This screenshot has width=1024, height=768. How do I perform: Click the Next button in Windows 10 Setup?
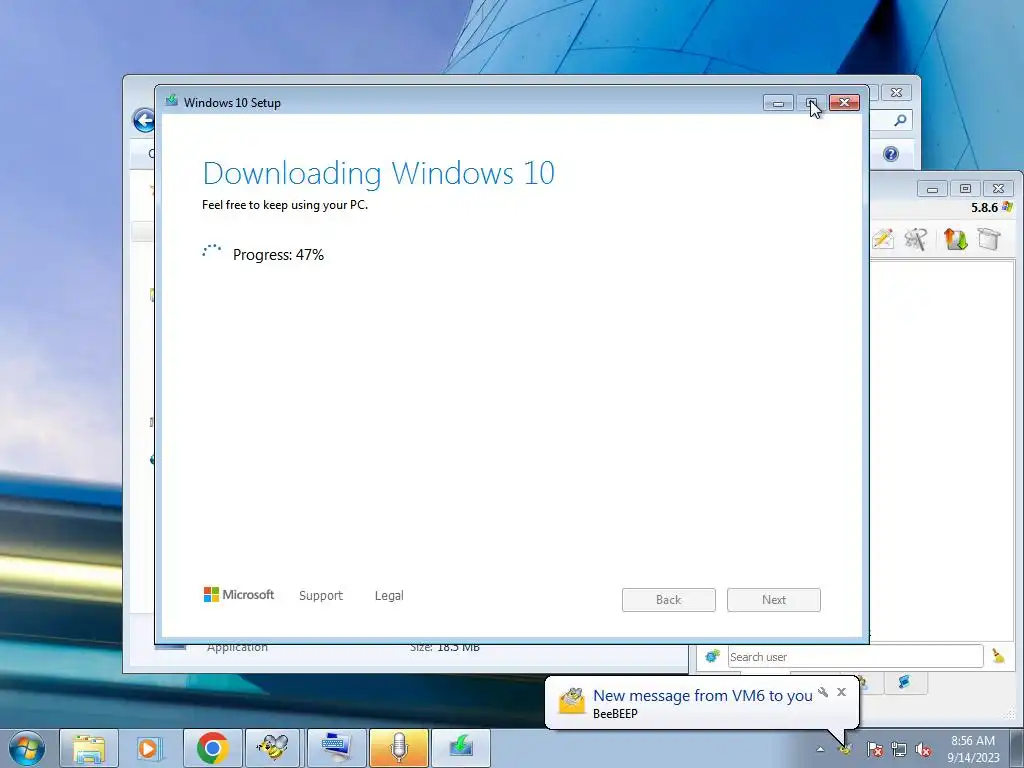(x=773, y=600)
